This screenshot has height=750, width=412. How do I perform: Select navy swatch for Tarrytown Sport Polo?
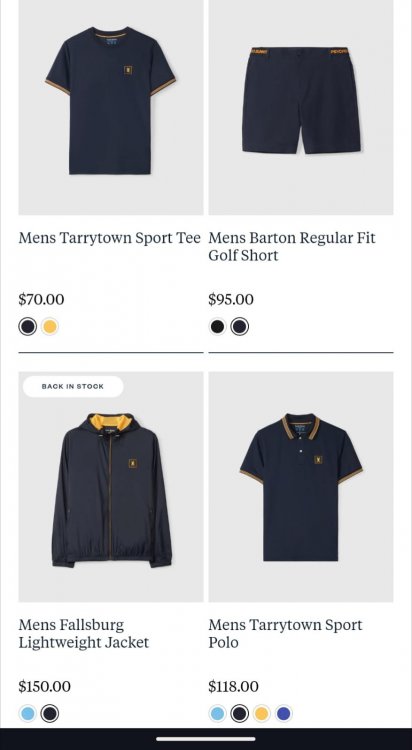pos(239,714)
